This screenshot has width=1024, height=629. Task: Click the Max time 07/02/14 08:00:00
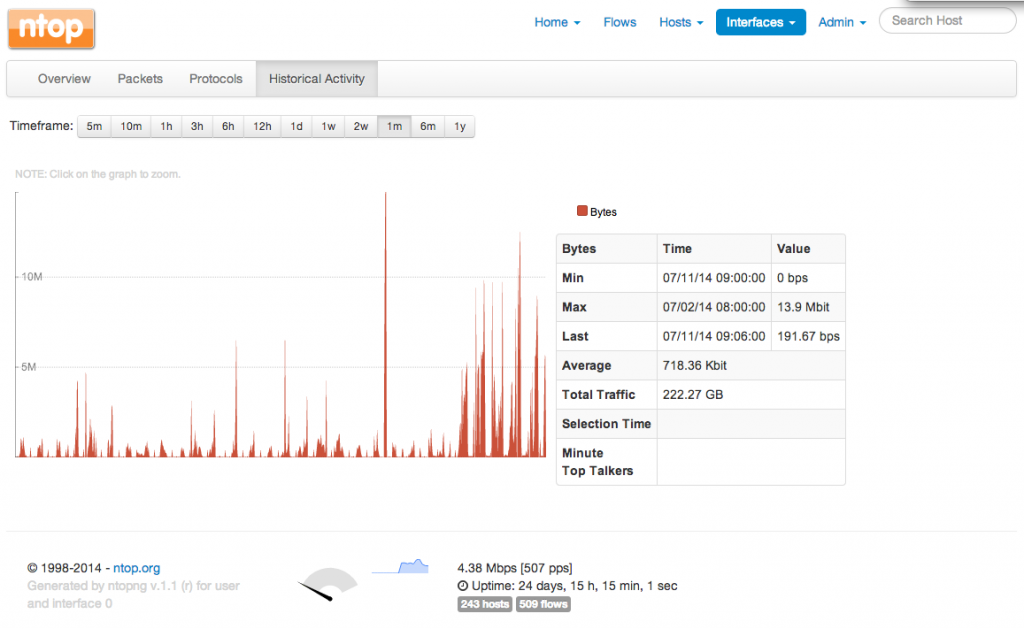[714, 307]
